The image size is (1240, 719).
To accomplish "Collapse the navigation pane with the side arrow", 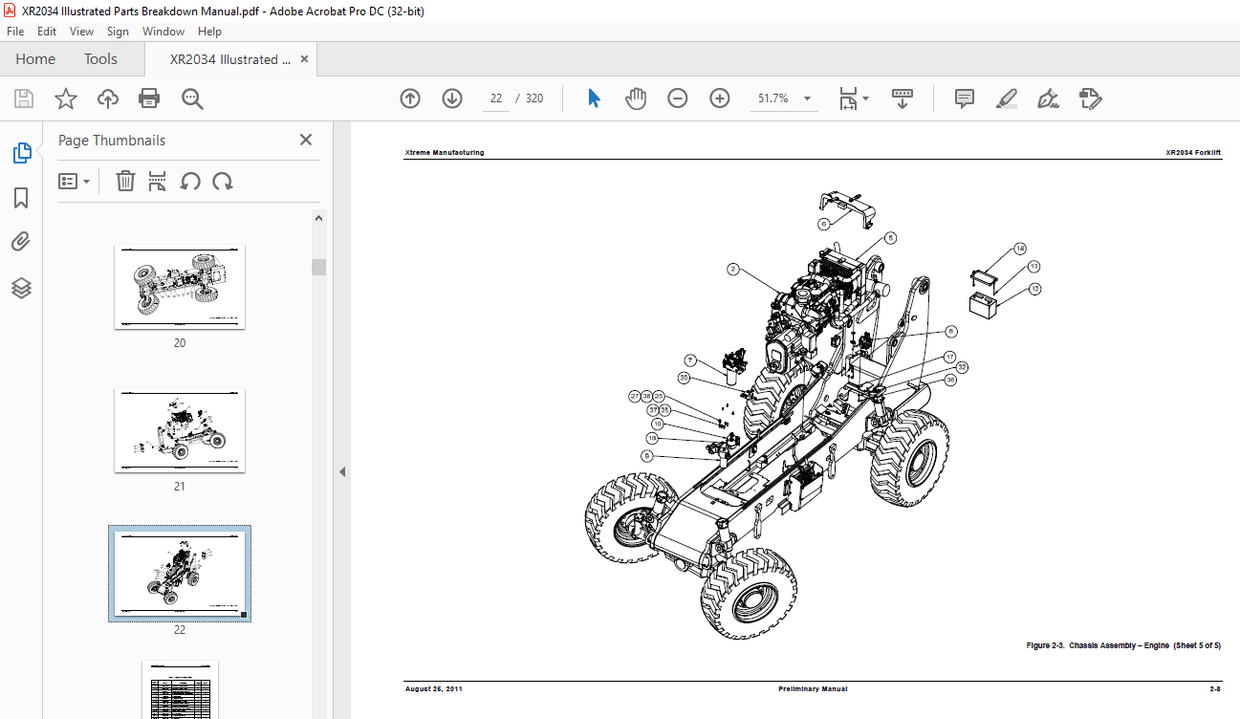I will point(342,470).
